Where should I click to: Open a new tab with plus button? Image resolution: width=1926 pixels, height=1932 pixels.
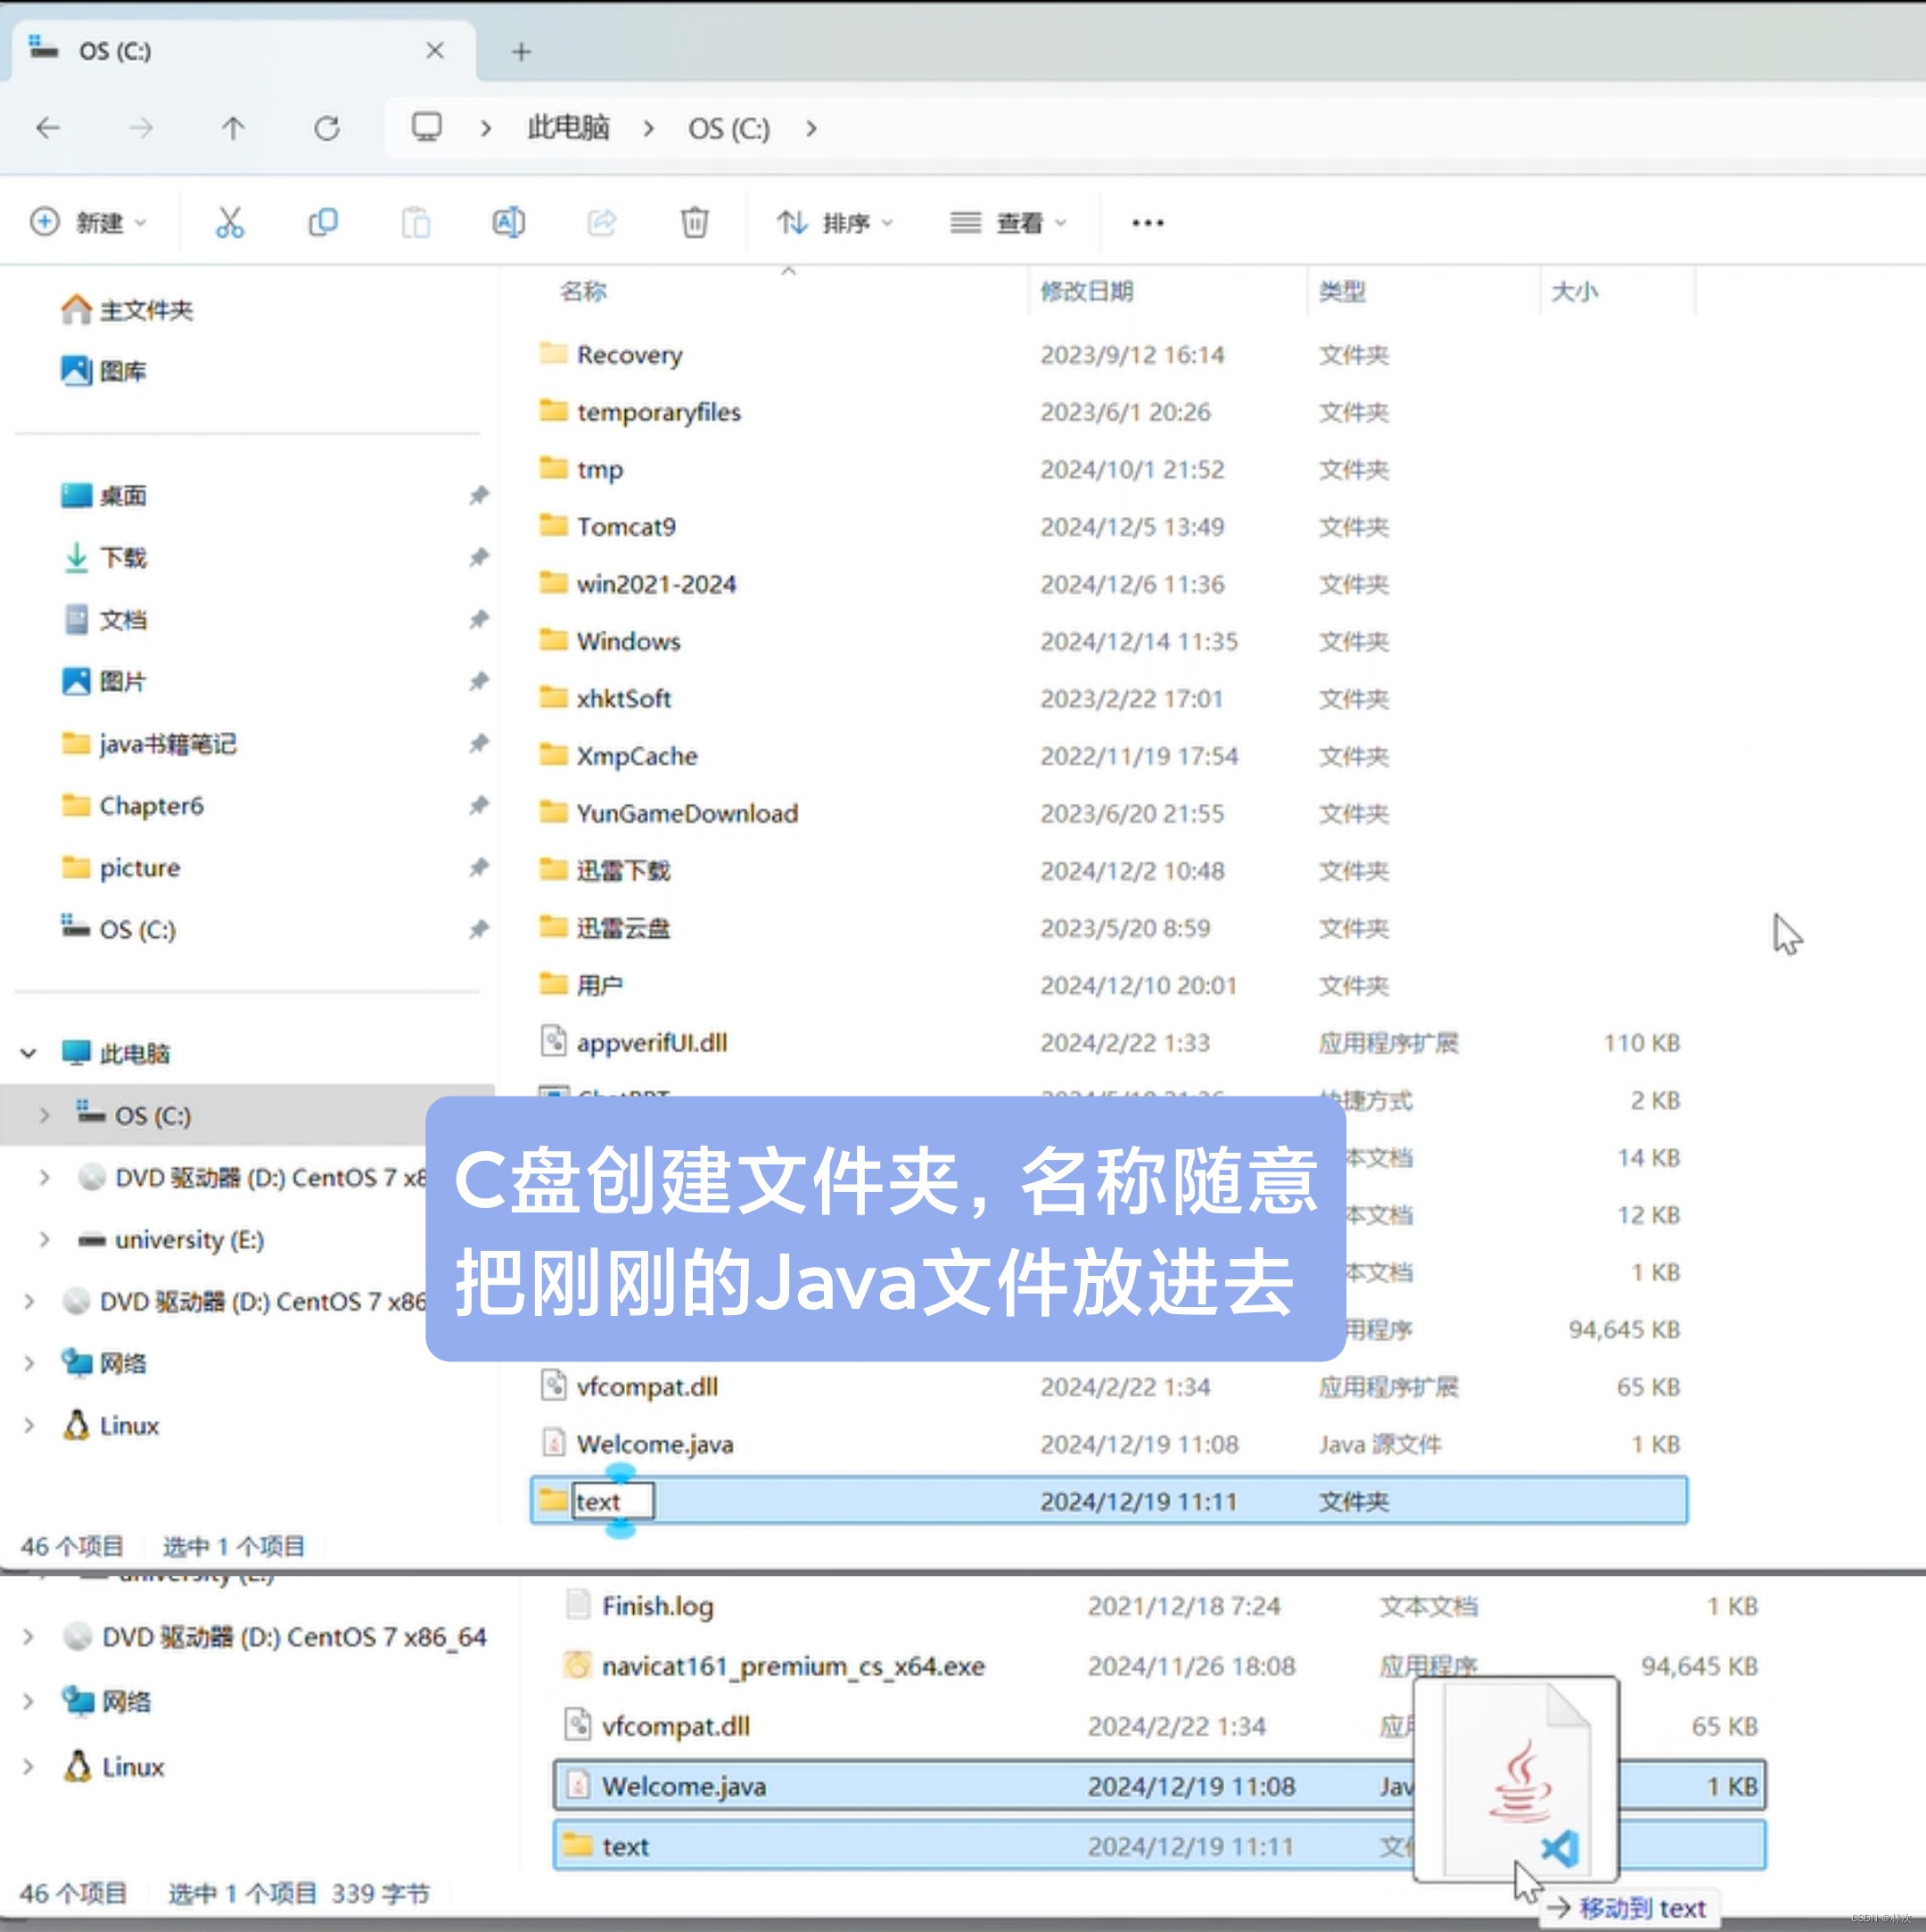[521, 52]
